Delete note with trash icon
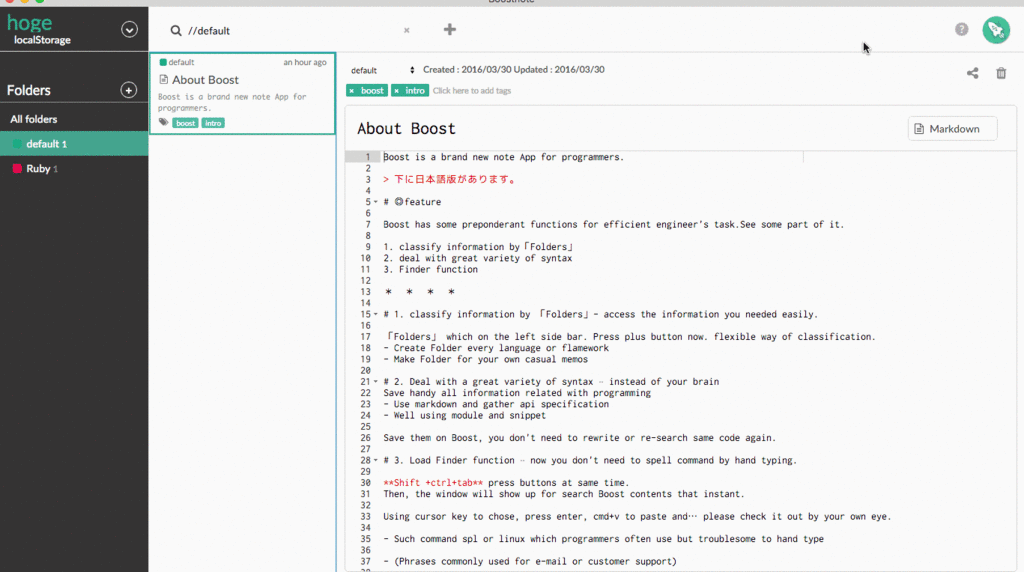 click(x=1001, y=73)
